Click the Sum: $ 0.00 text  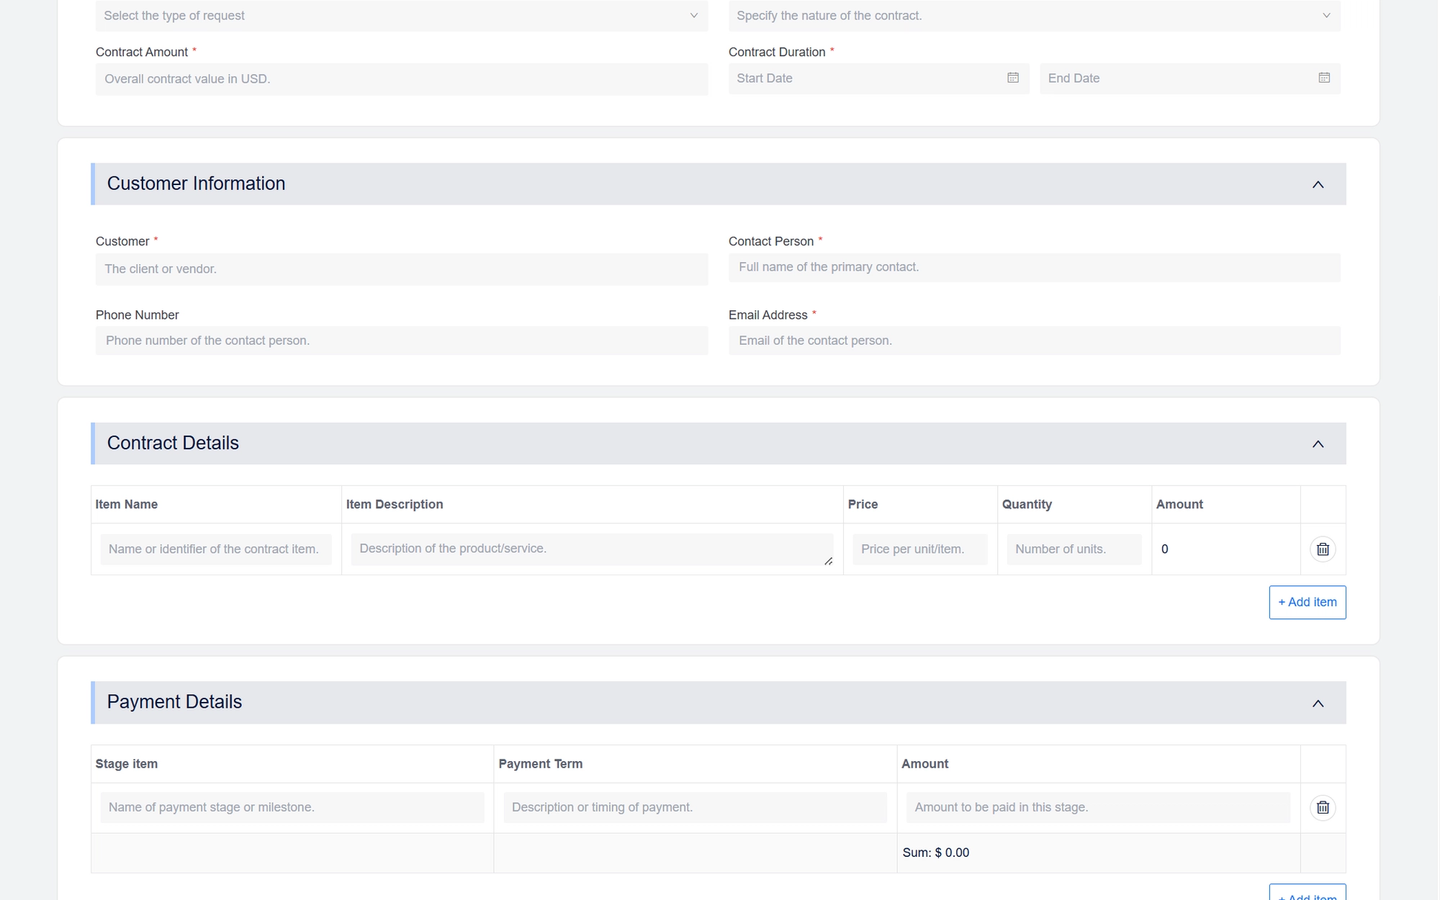click(x=936, y=853)
